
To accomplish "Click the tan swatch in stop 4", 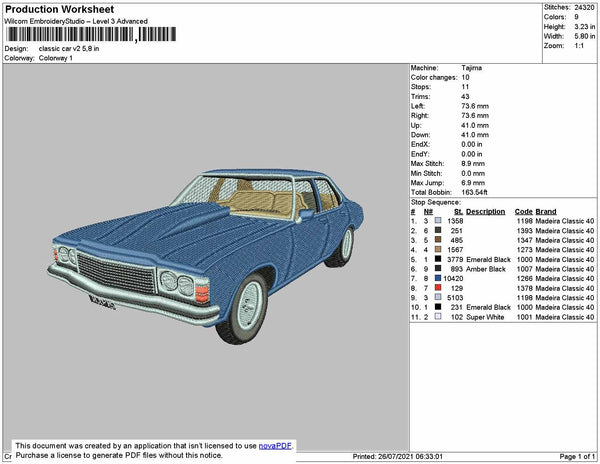I will tap(438, 250).
